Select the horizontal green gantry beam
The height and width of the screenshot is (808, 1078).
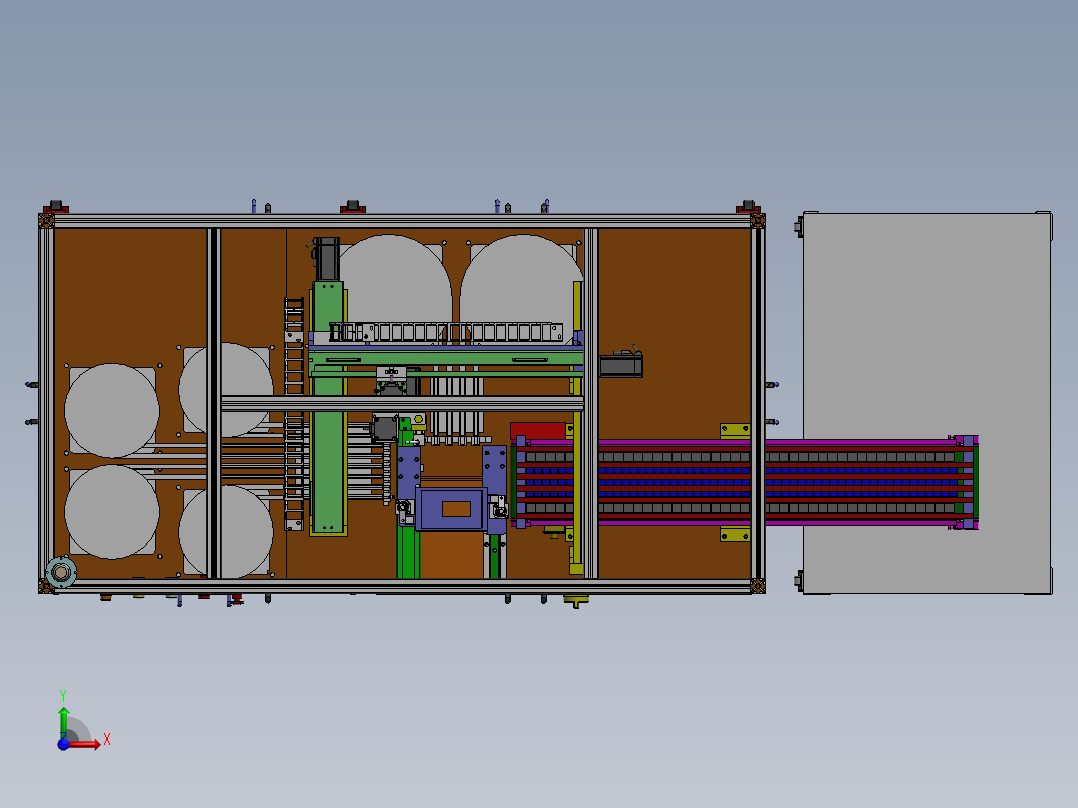(446, 358)
